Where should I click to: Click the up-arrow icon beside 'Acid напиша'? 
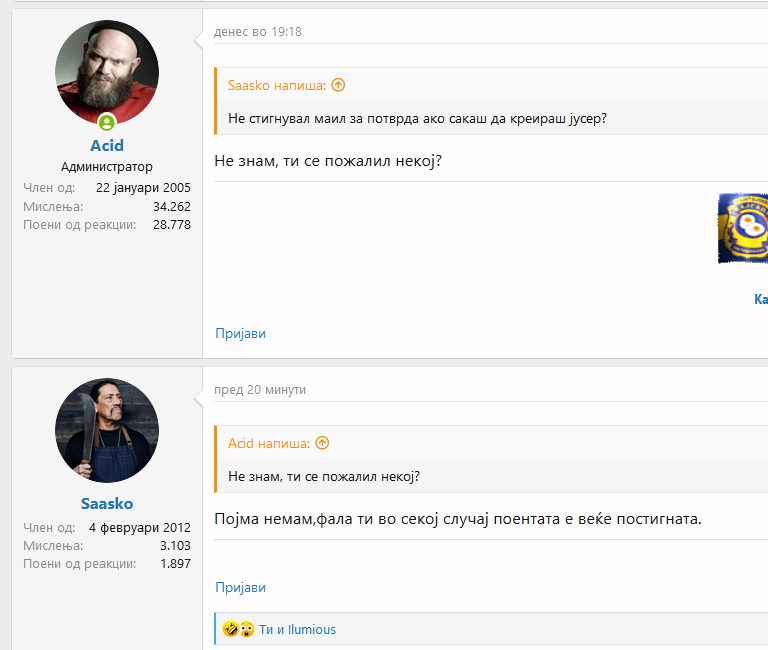(322, 443)
